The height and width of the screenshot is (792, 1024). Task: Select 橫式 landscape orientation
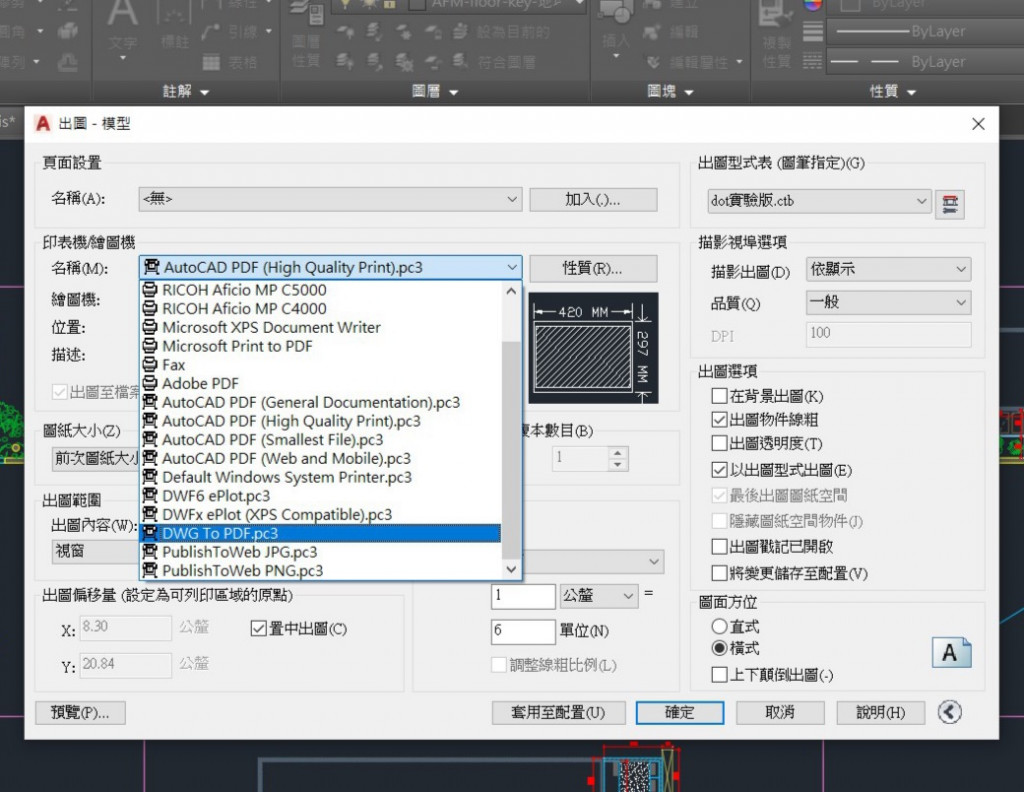(x=719, y=648)
